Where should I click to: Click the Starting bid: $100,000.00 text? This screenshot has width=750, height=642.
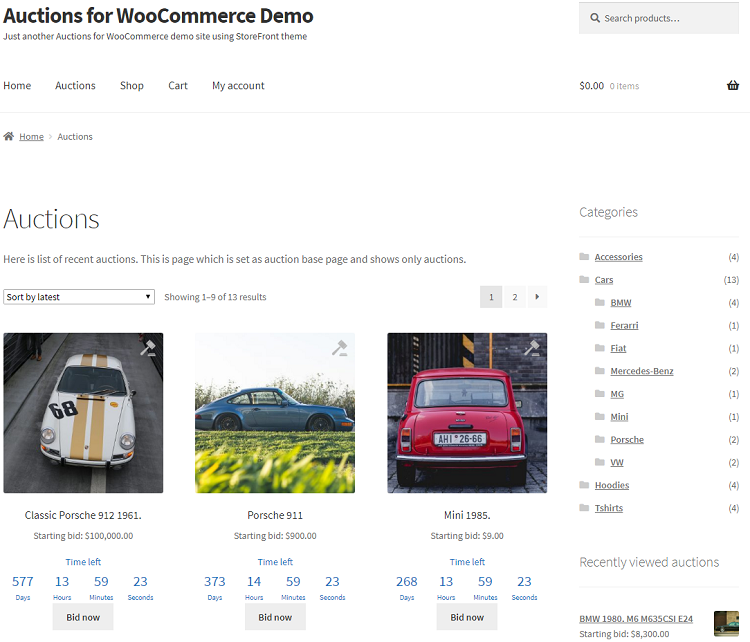click(83, 536)
